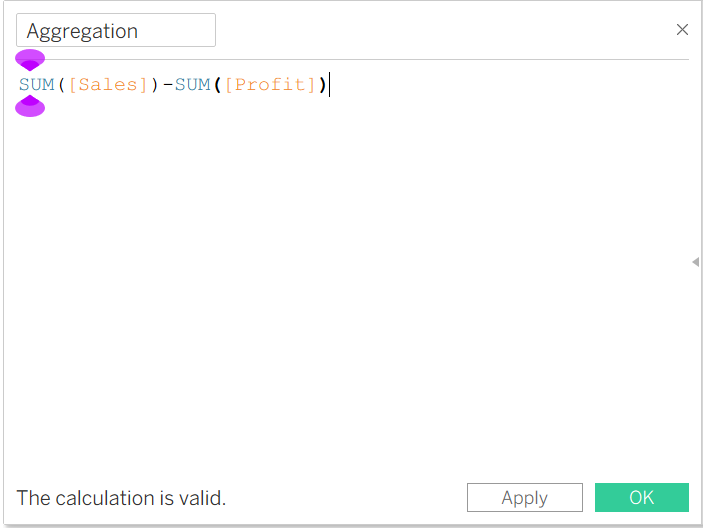Click the Apply button
The image size is (703, 528).
click(525, 497)
